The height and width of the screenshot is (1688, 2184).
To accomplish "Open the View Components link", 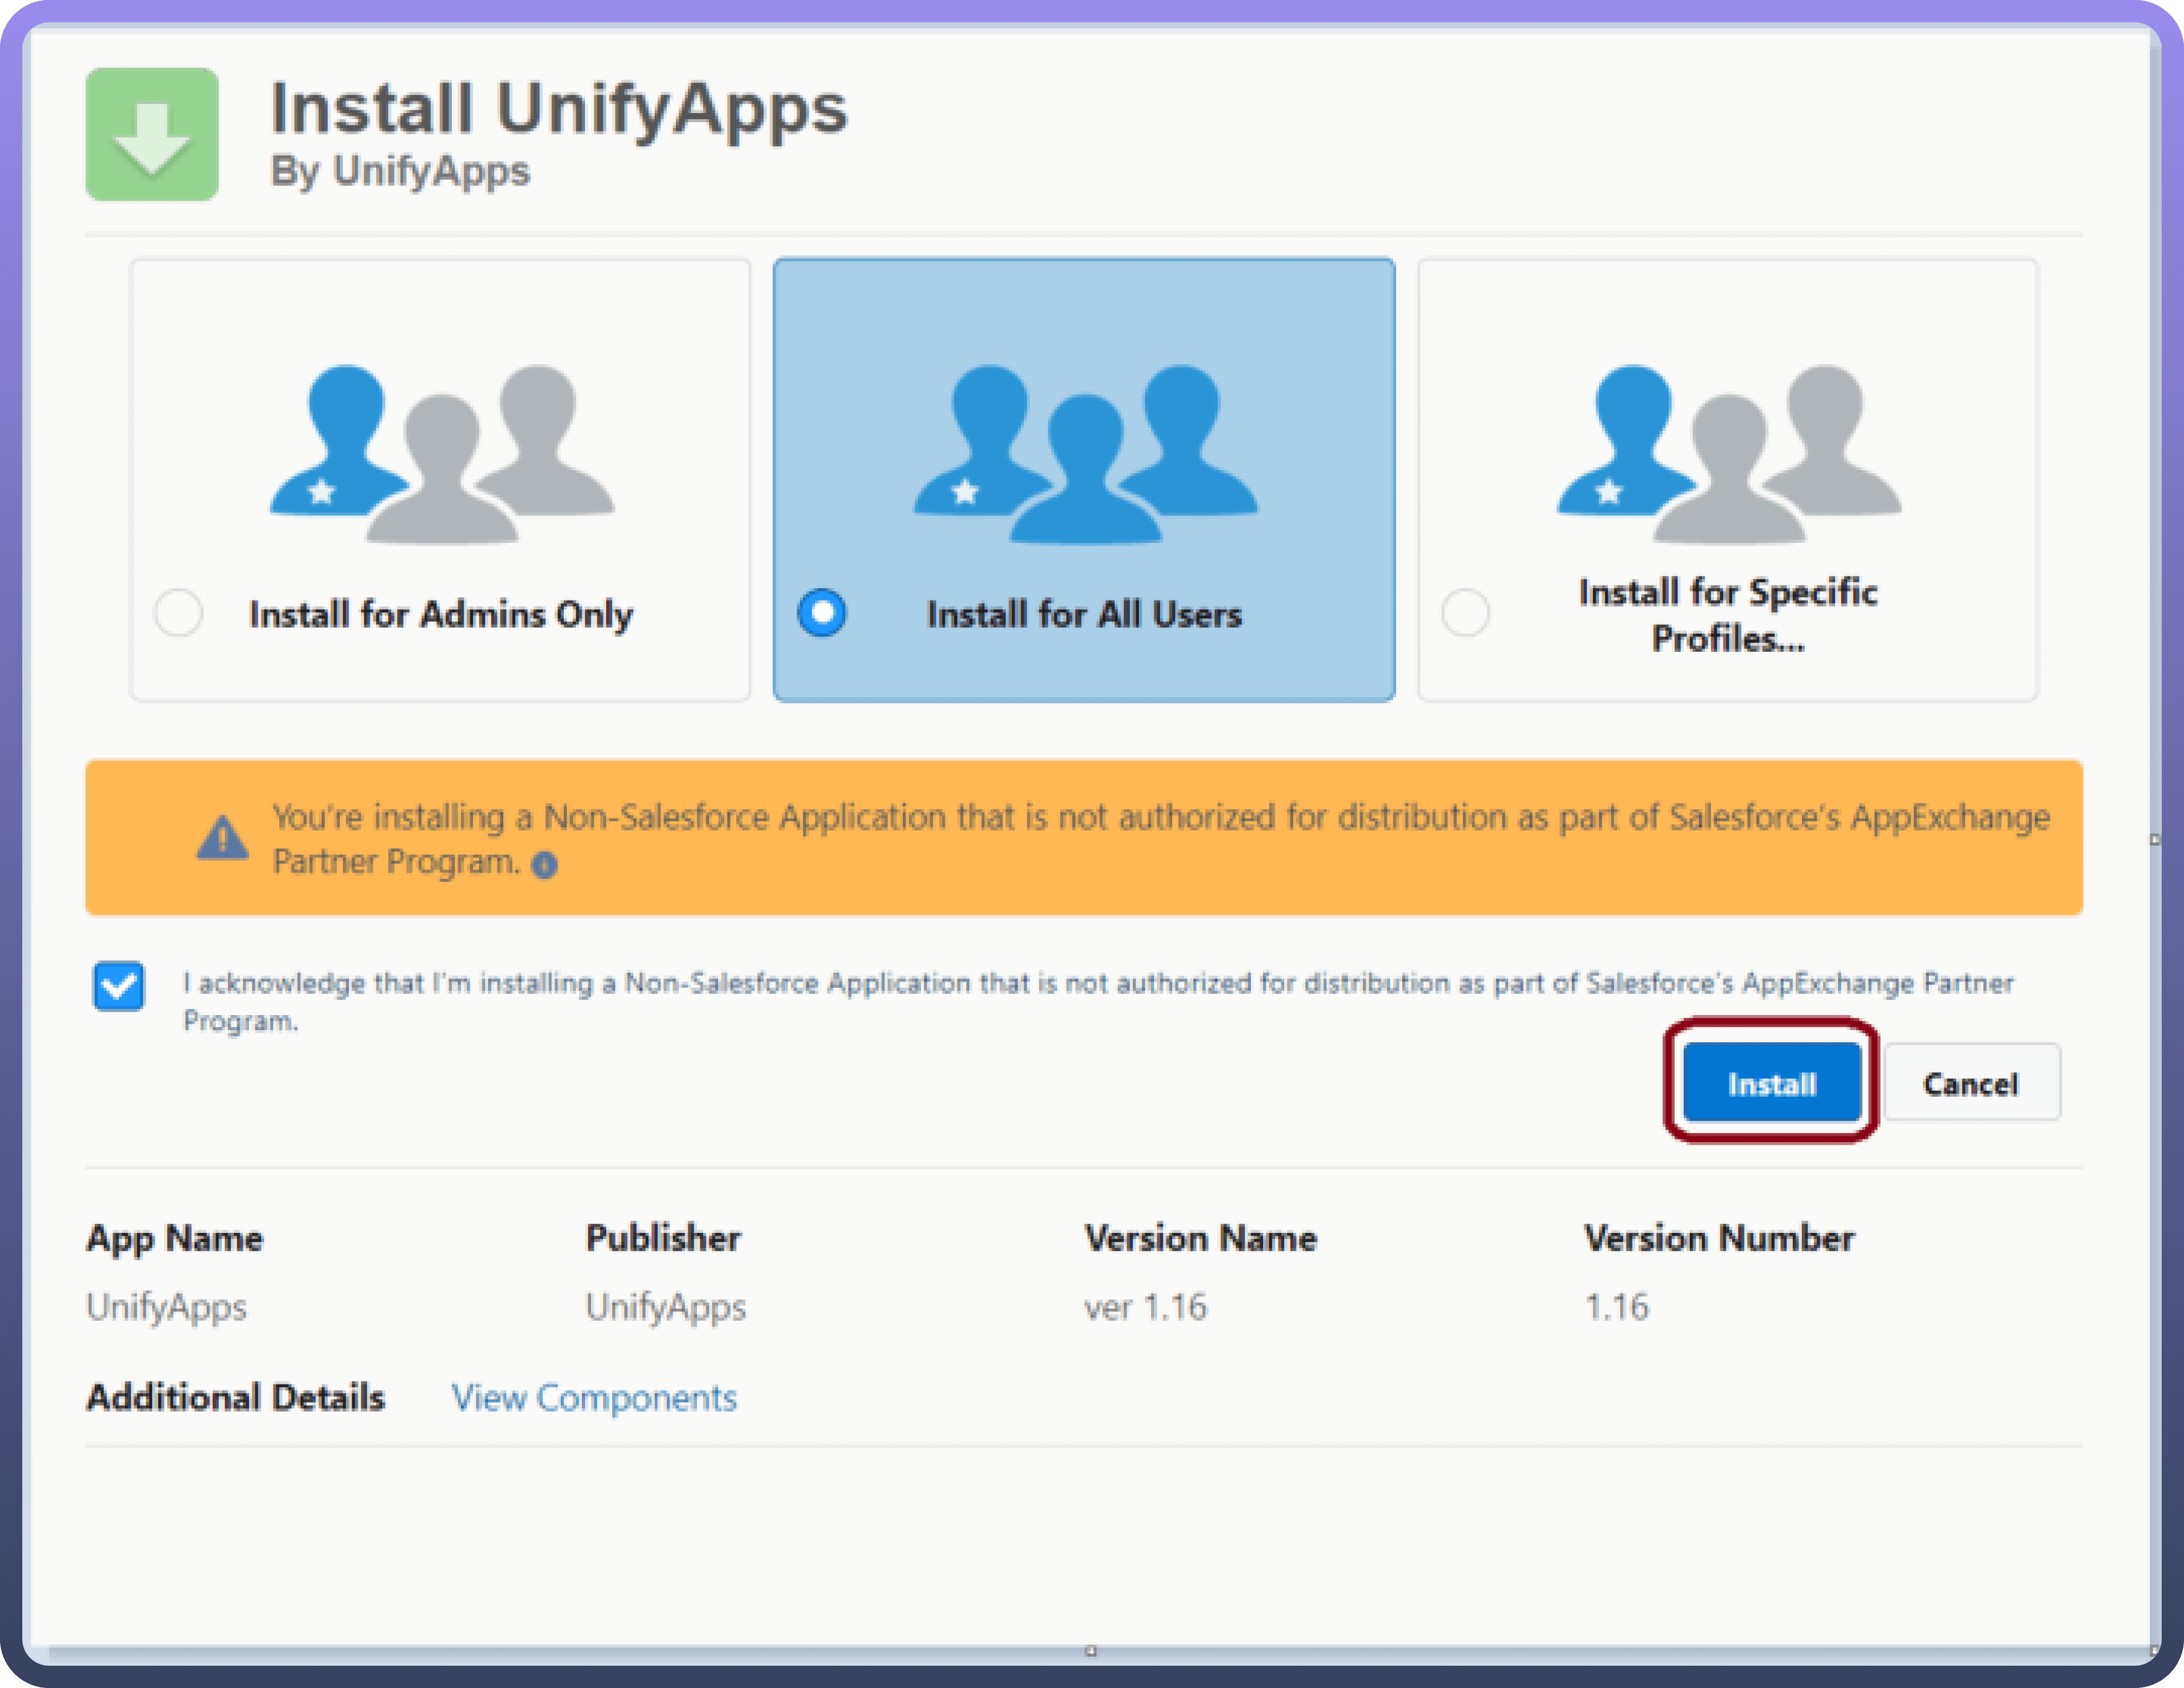I will tap(593, 1397).
